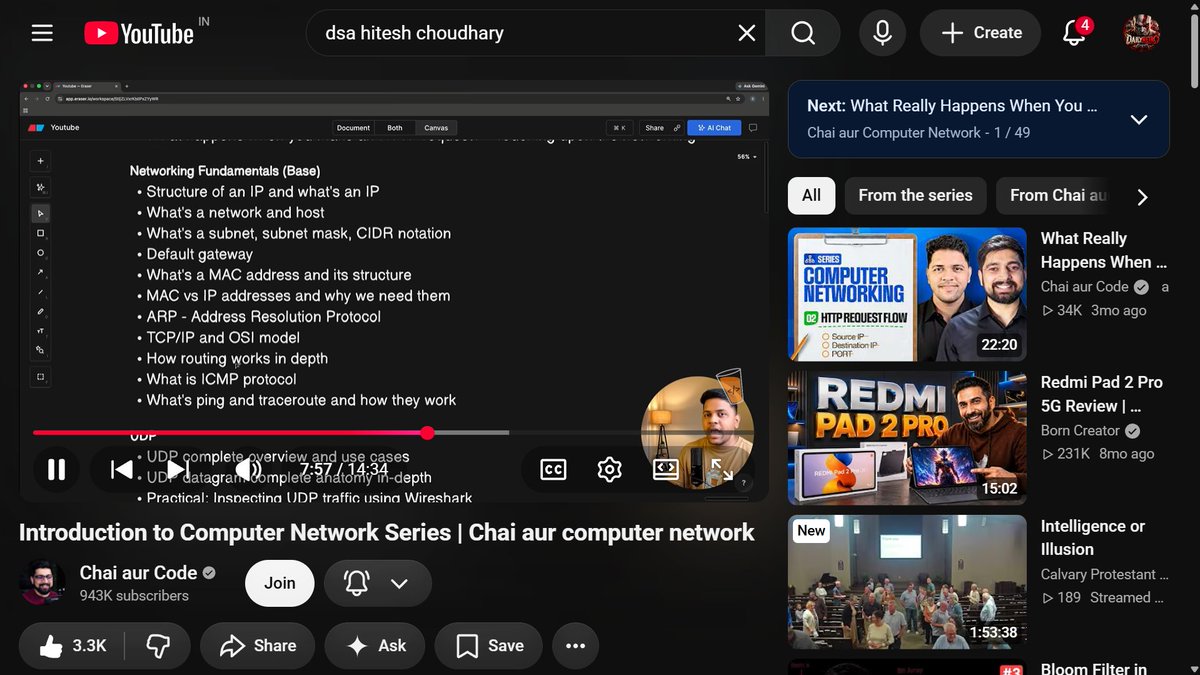This screenshot has height=675, width=1200.
Task: Share the video
Action: click(258, 646)
